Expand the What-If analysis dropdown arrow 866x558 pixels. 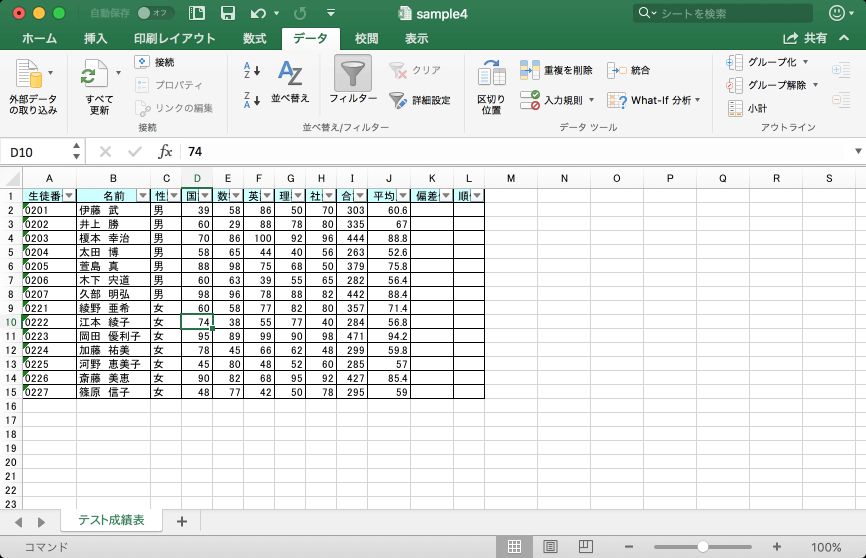coord(698,100)
